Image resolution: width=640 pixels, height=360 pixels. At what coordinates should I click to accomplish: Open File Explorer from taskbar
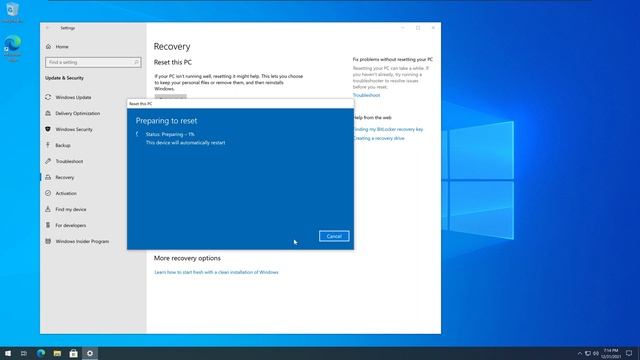point(57,353)
